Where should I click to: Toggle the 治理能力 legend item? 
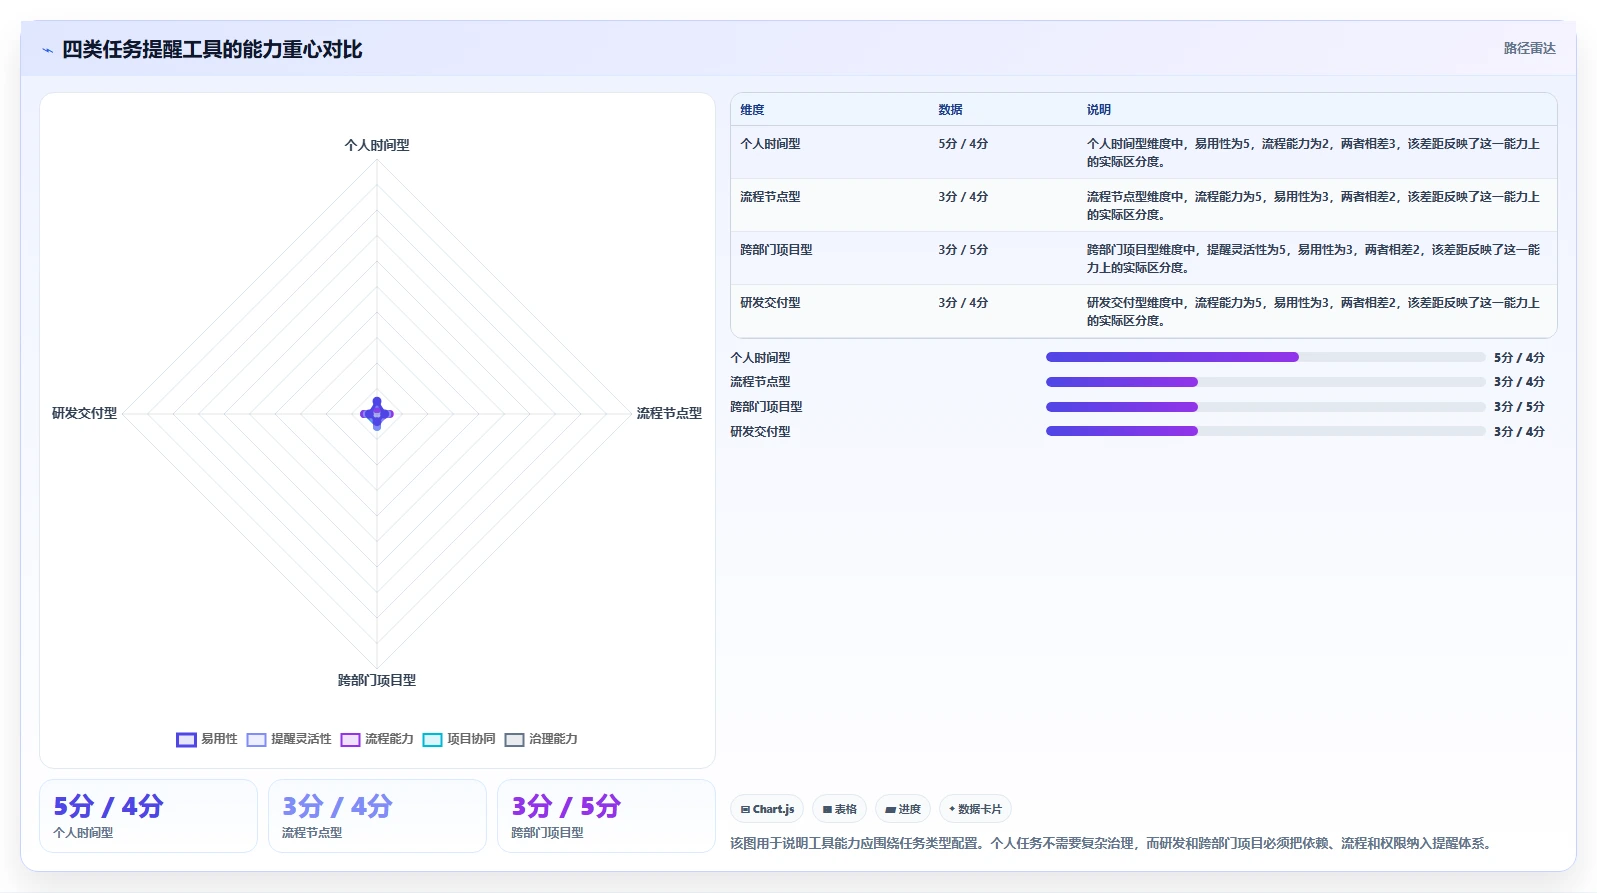click(541, 739)
